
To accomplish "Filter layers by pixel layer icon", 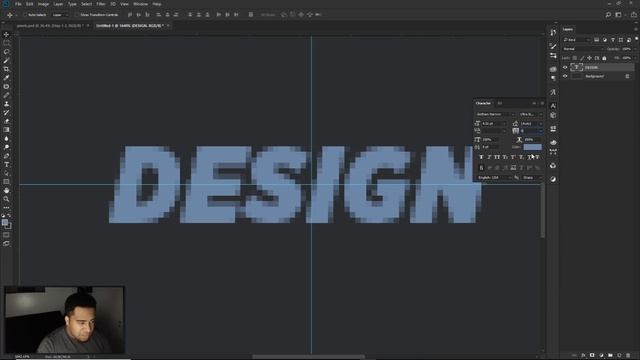I will click(x=596, y=40).
